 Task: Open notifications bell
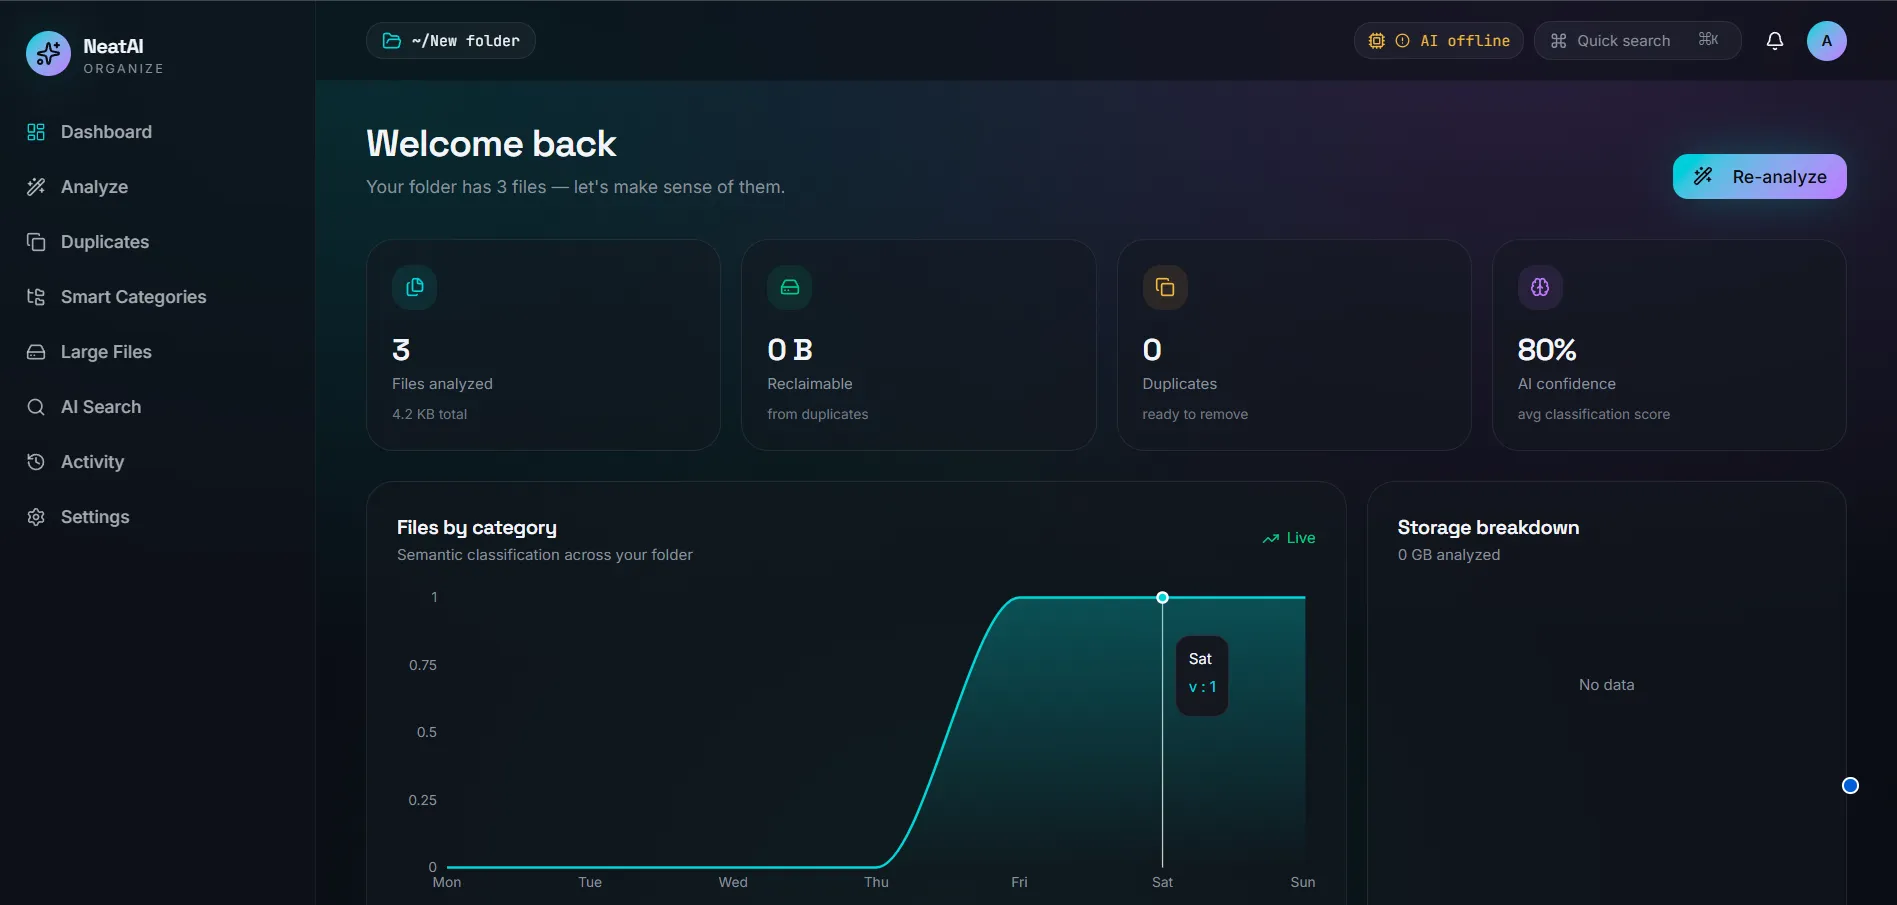(1774, 41)
